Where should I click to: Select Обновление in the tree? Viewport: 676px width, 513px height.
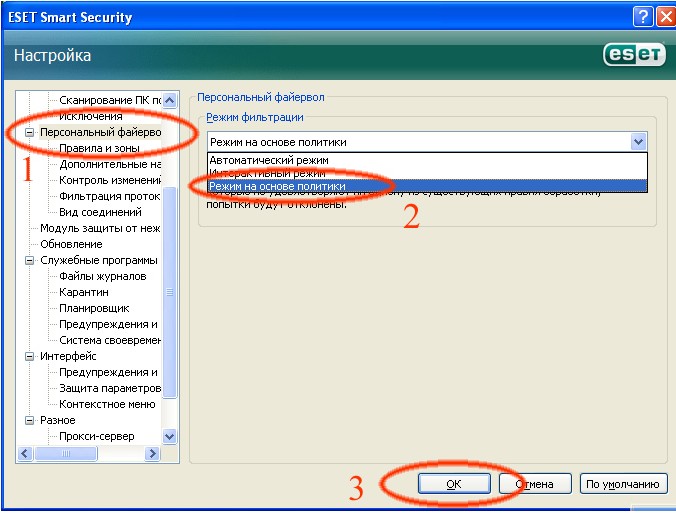pyautogui.click(x=72, y=244)
